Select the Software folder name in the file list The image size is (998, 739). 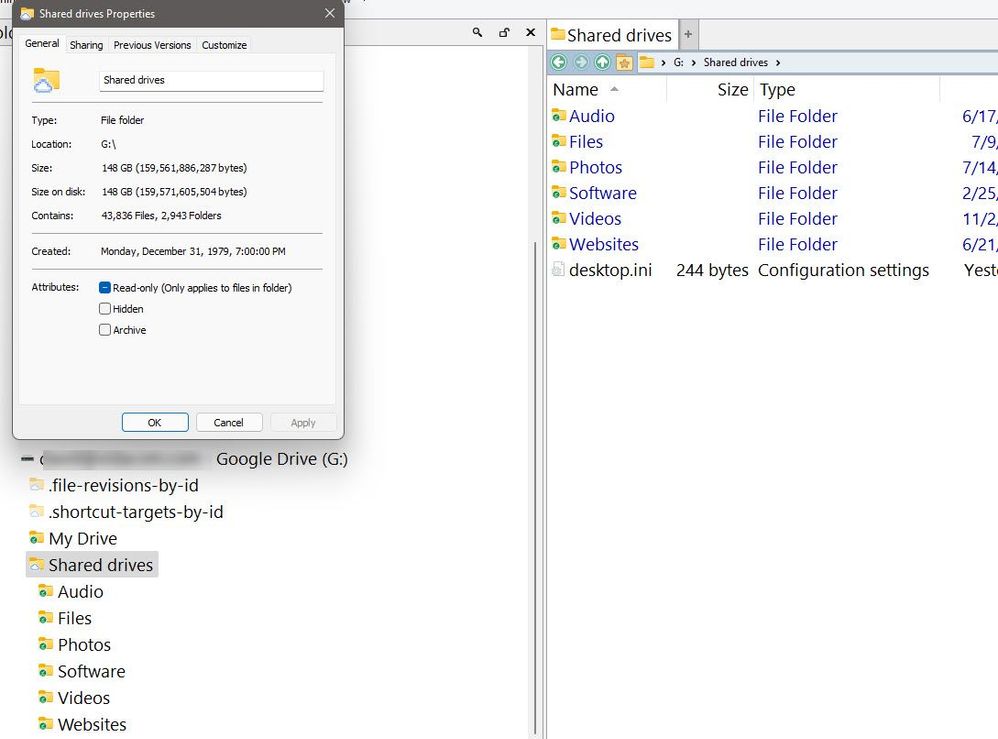tap(602, 193)
